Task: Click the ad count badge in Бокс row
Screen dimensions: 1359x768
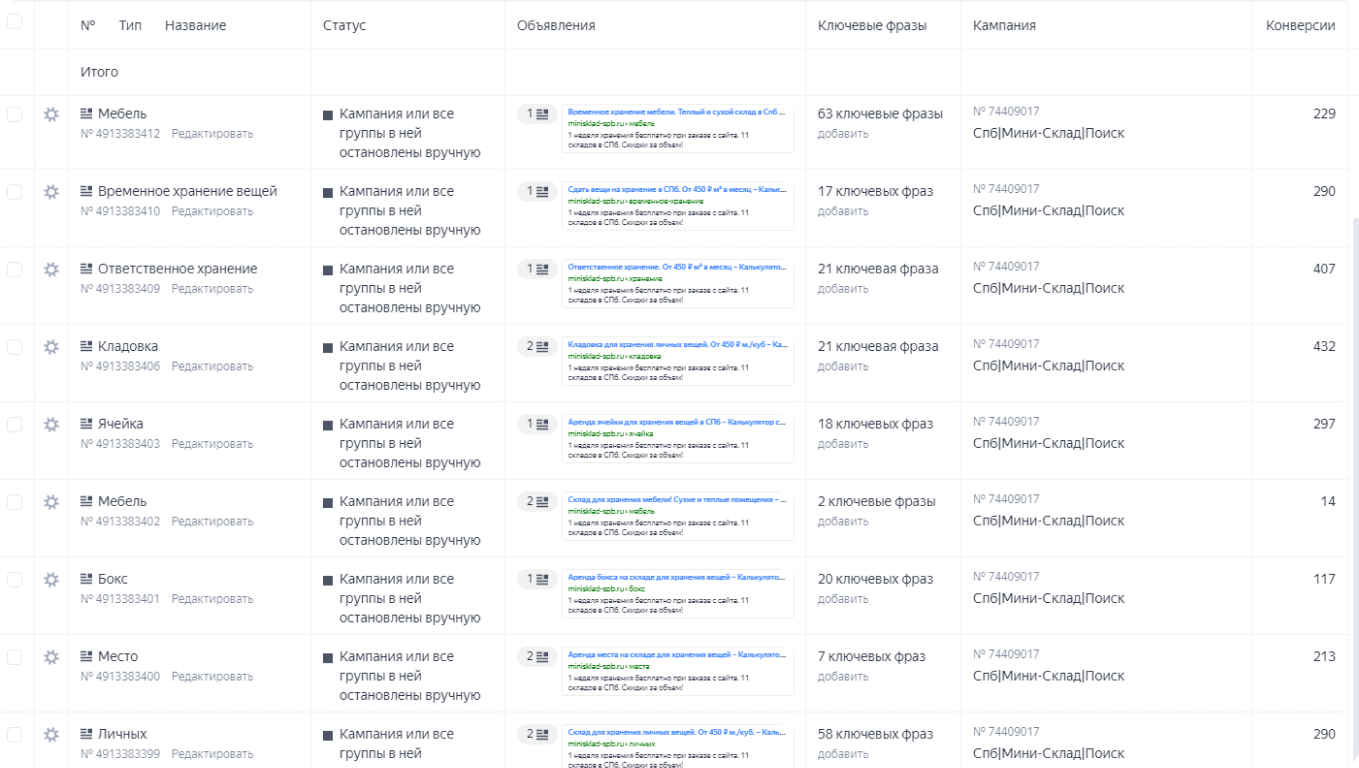Action: tap(537, 579)
